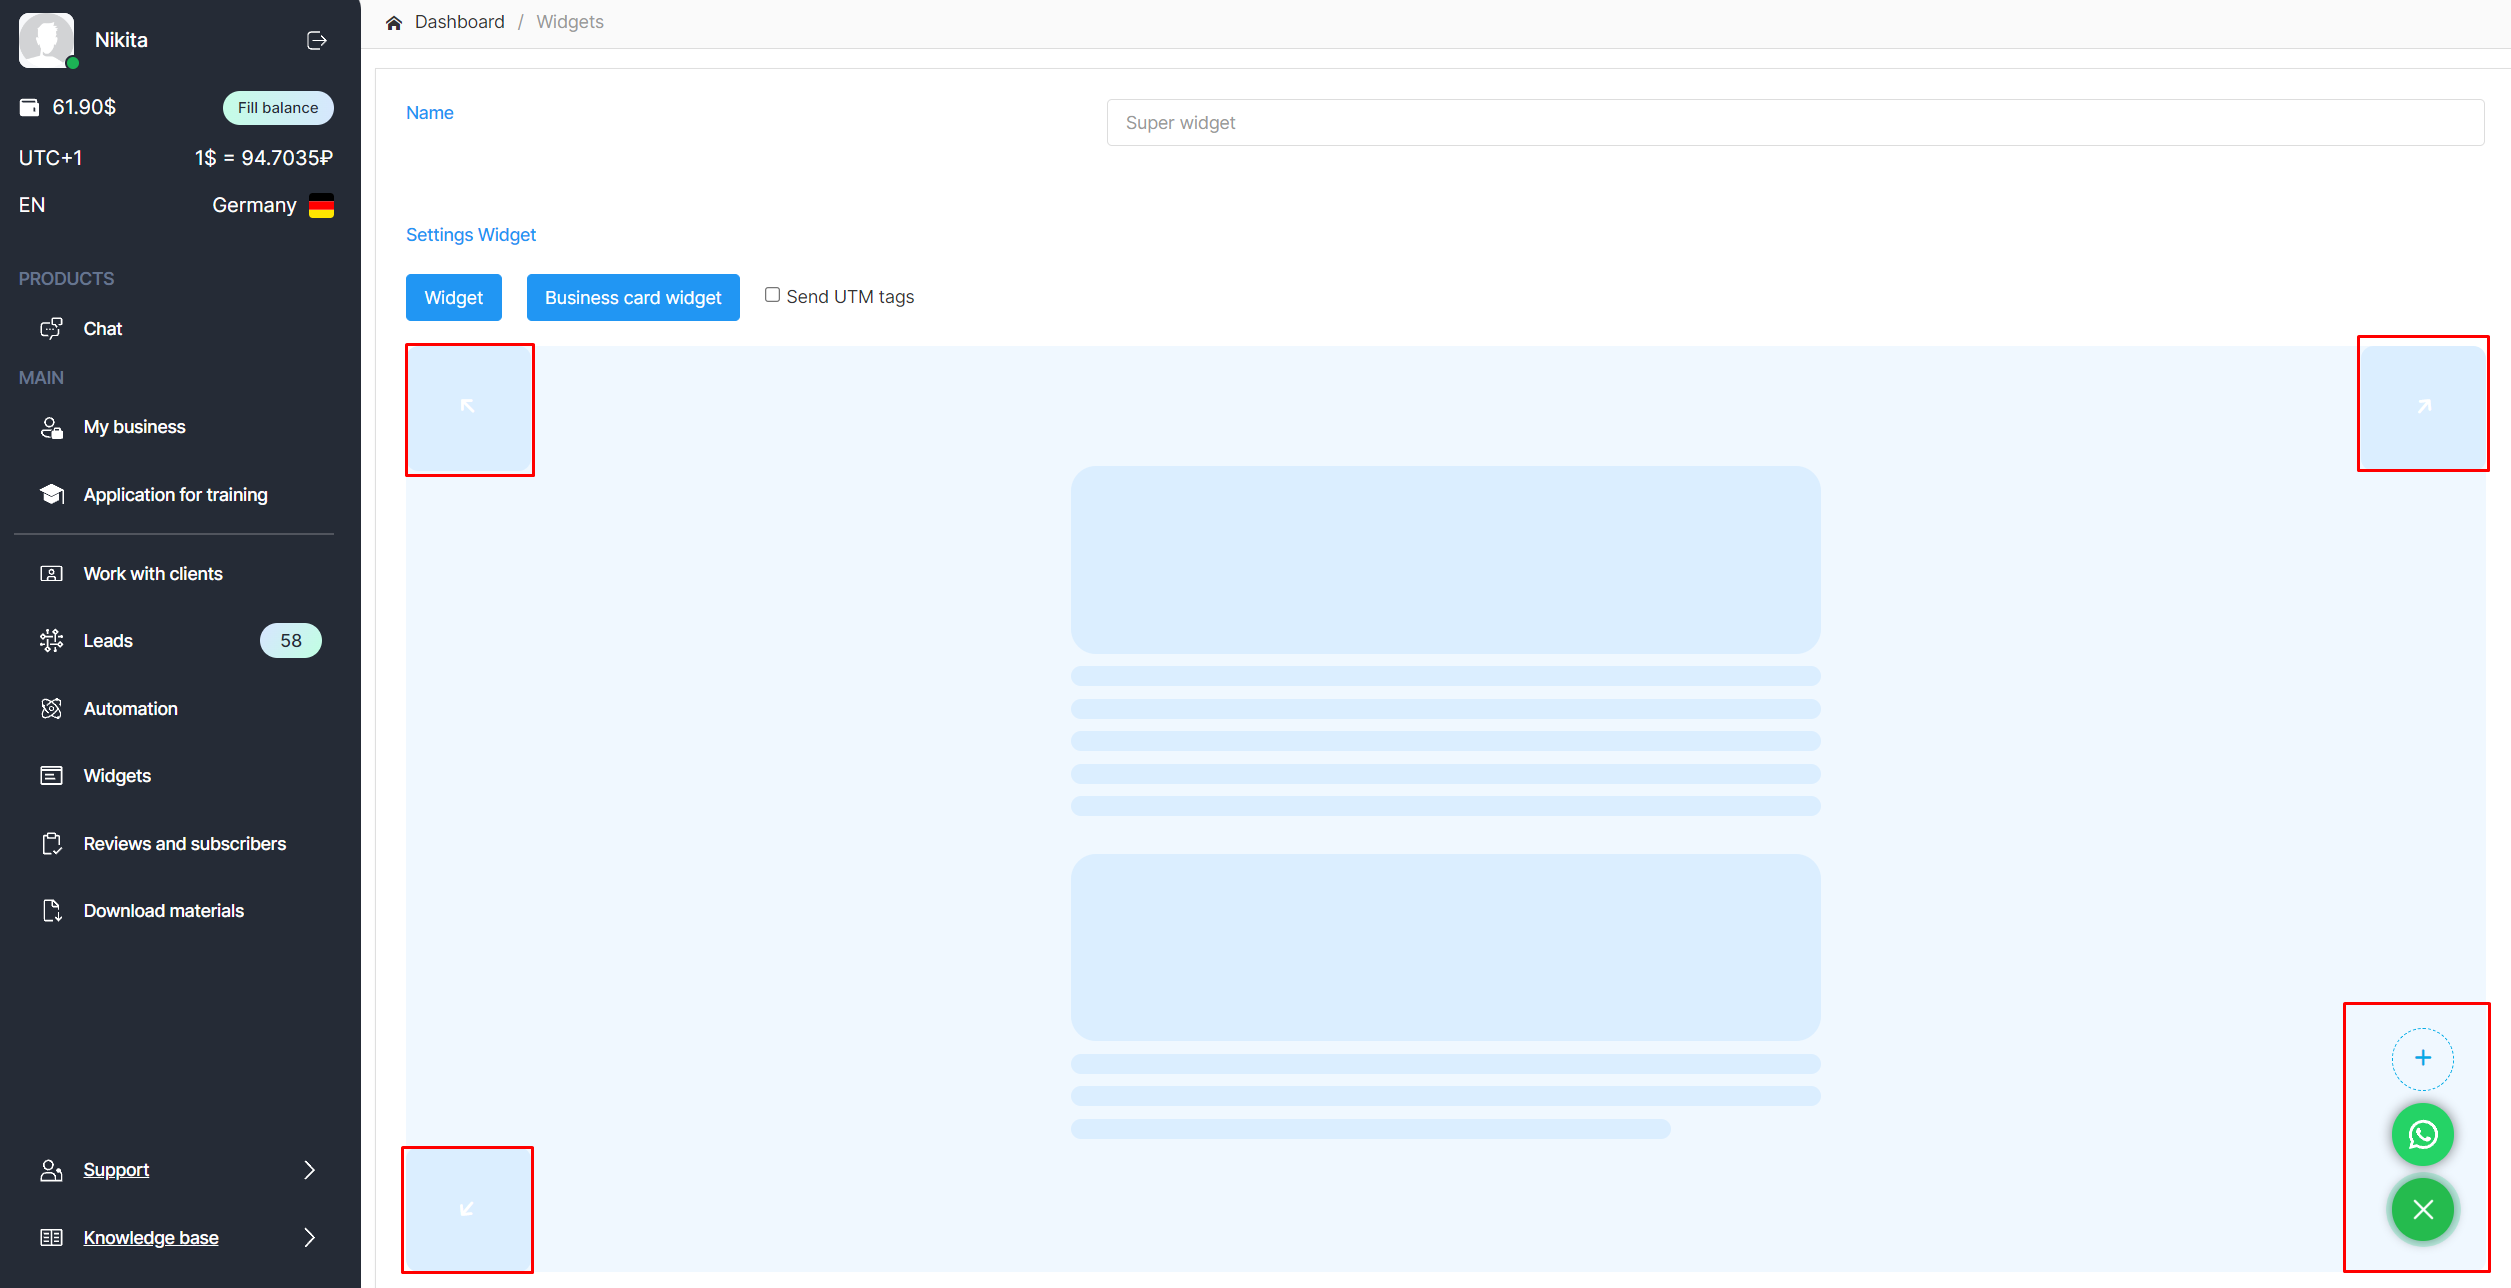The height and width of the screenshot is (1288, 2511).
Task: Click the Fill balance button
Action: click(277, 108)
